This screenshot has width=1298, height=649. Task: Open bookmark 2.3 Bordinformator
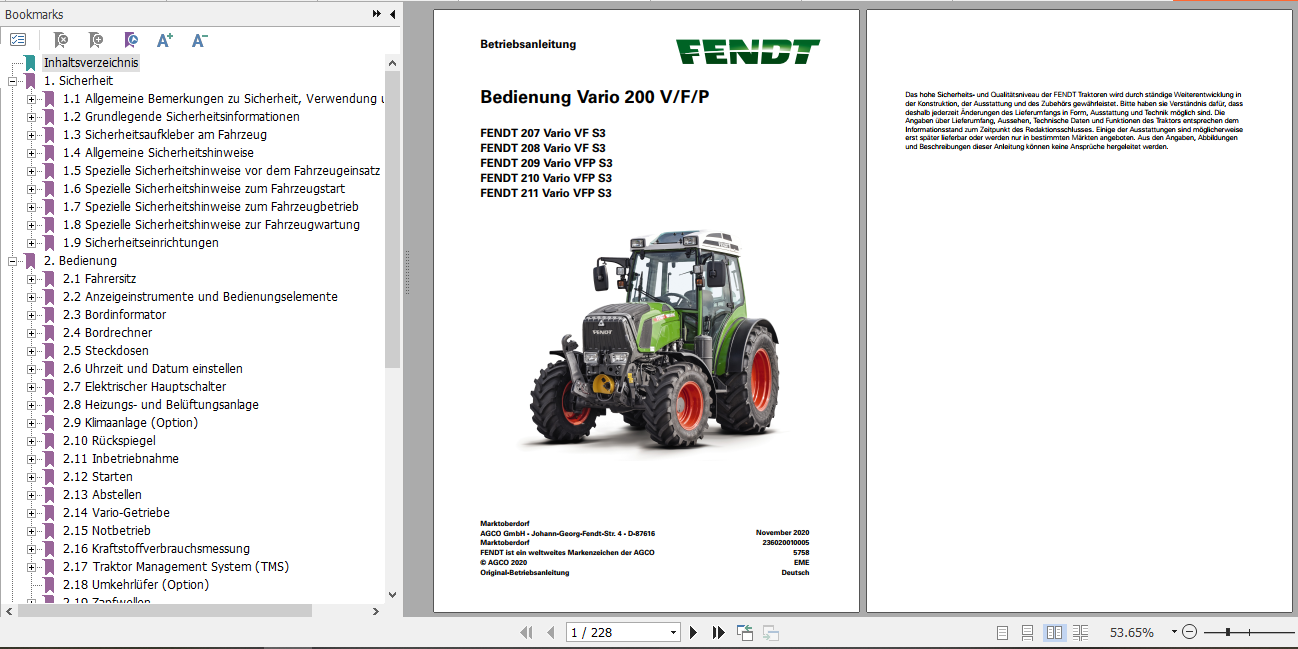114,315
